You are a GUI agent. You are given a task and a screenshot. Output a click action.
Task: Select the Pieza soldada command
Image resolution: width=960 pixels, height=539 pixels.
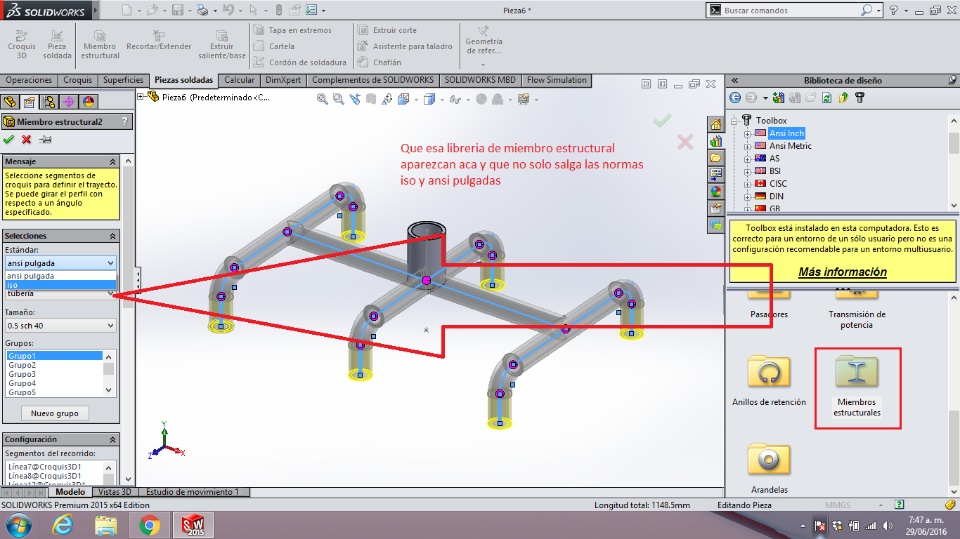[x=57, y=43]
